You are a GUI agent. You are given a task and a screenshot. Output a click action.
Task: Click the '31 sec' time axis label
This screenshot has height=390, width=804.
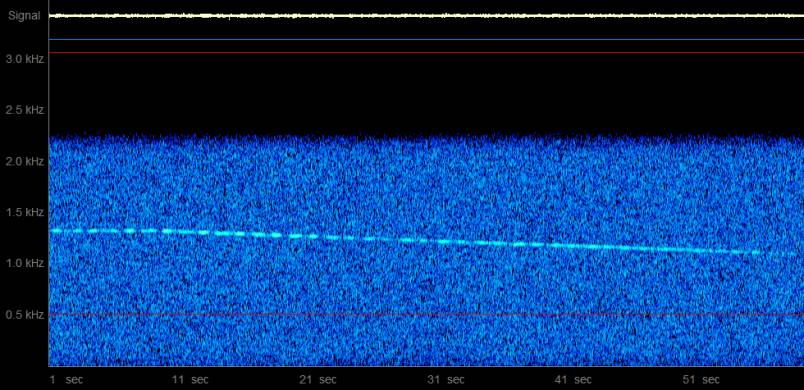pyautogui.click(x=446, y=380)
